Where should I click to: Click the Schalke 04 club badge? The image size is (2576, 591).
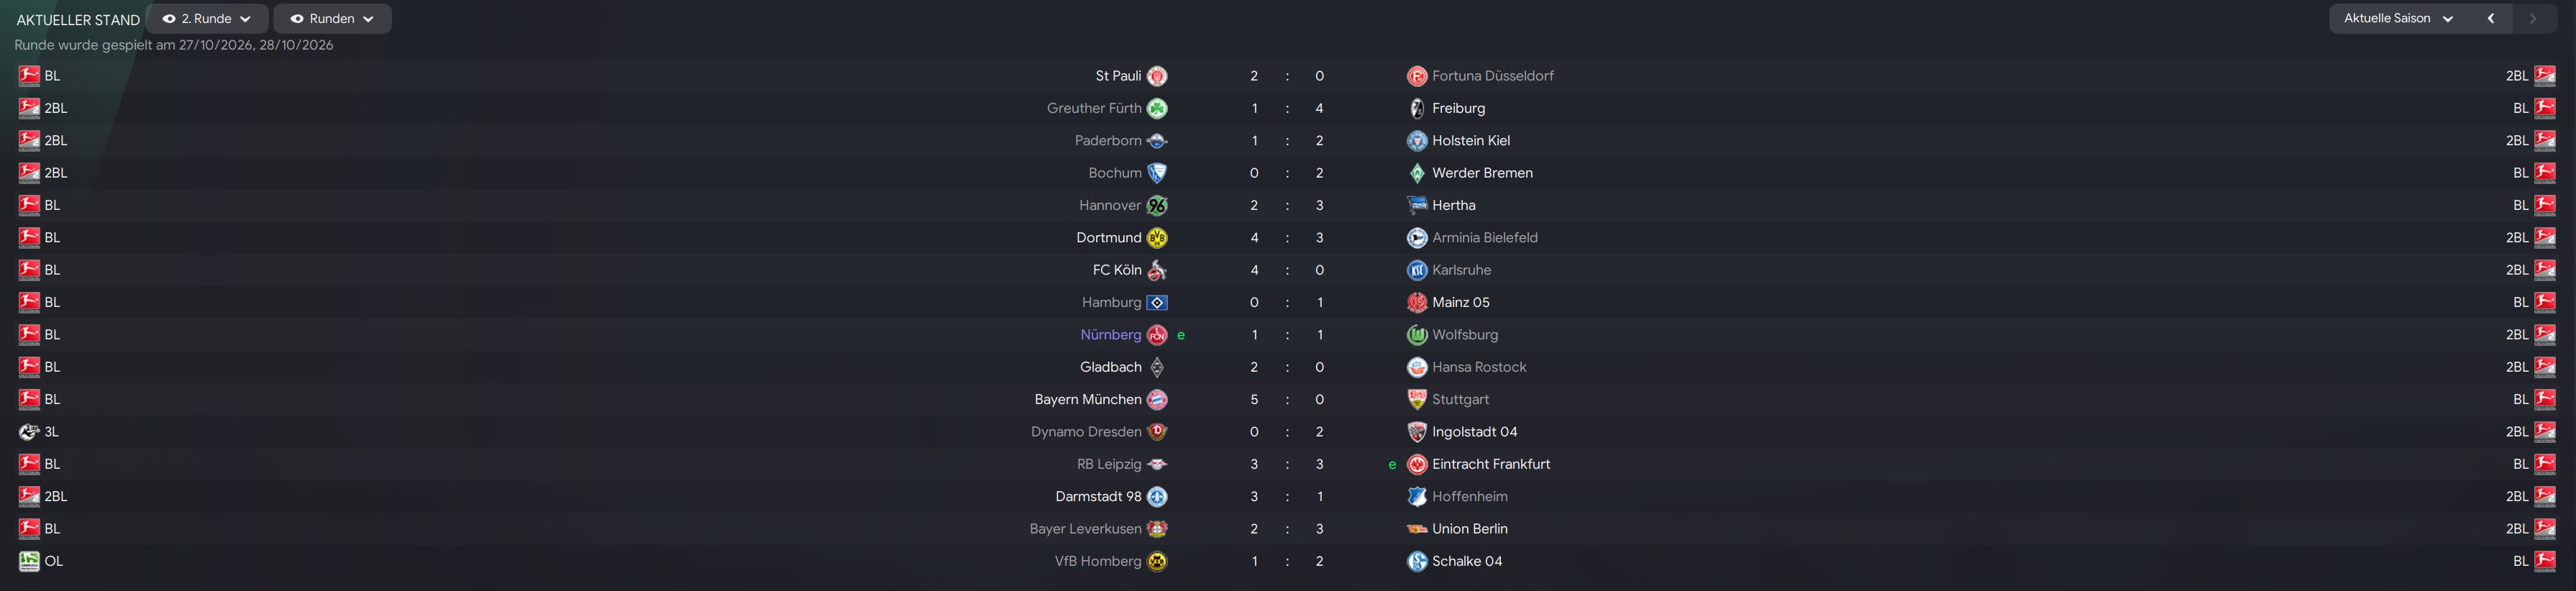1416,561
